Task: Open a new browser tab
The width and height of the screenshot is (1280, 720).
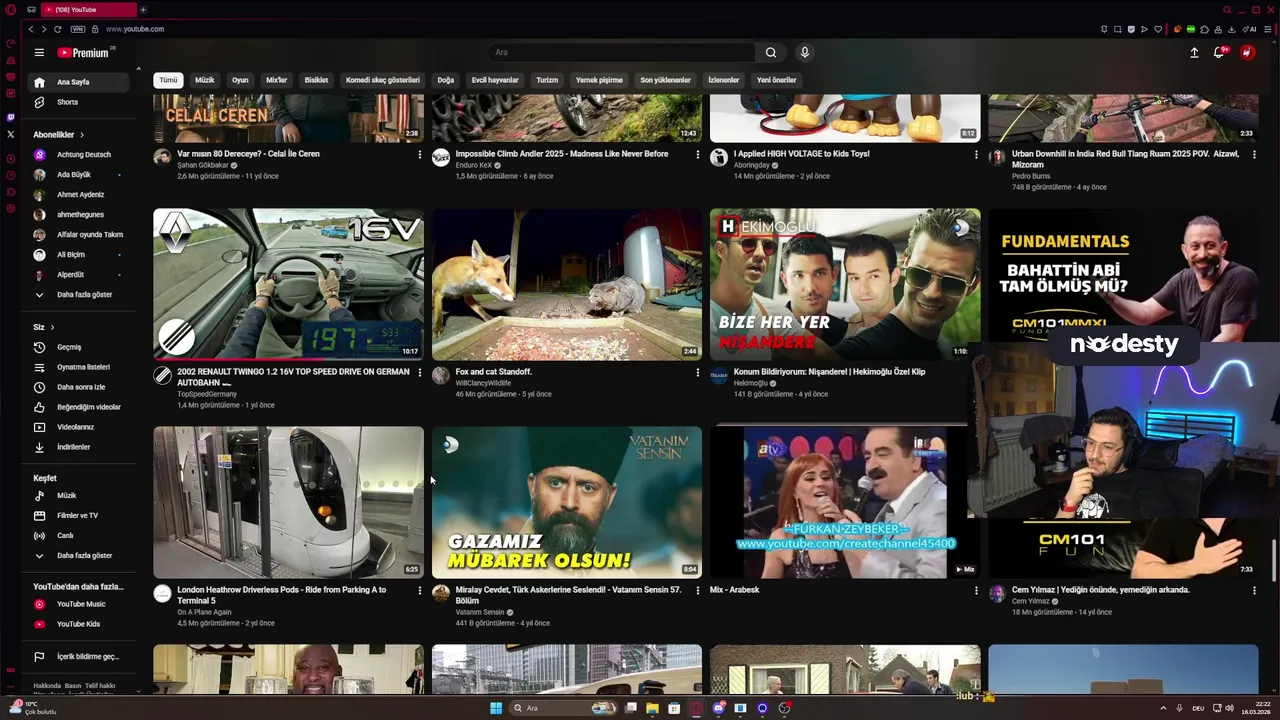Action: (142, 9)
